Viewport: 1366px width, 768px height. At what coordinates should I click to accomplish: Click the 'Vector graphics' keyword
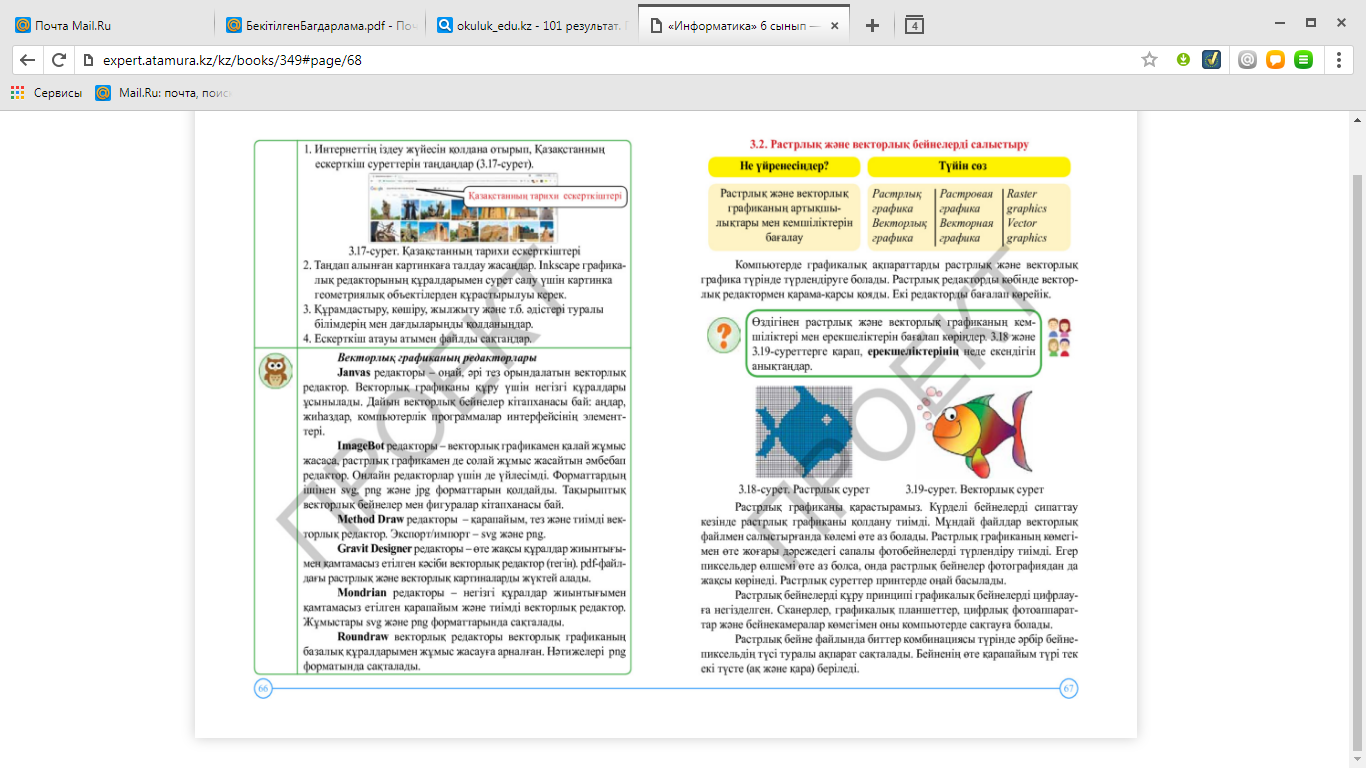click(1026, 230)
